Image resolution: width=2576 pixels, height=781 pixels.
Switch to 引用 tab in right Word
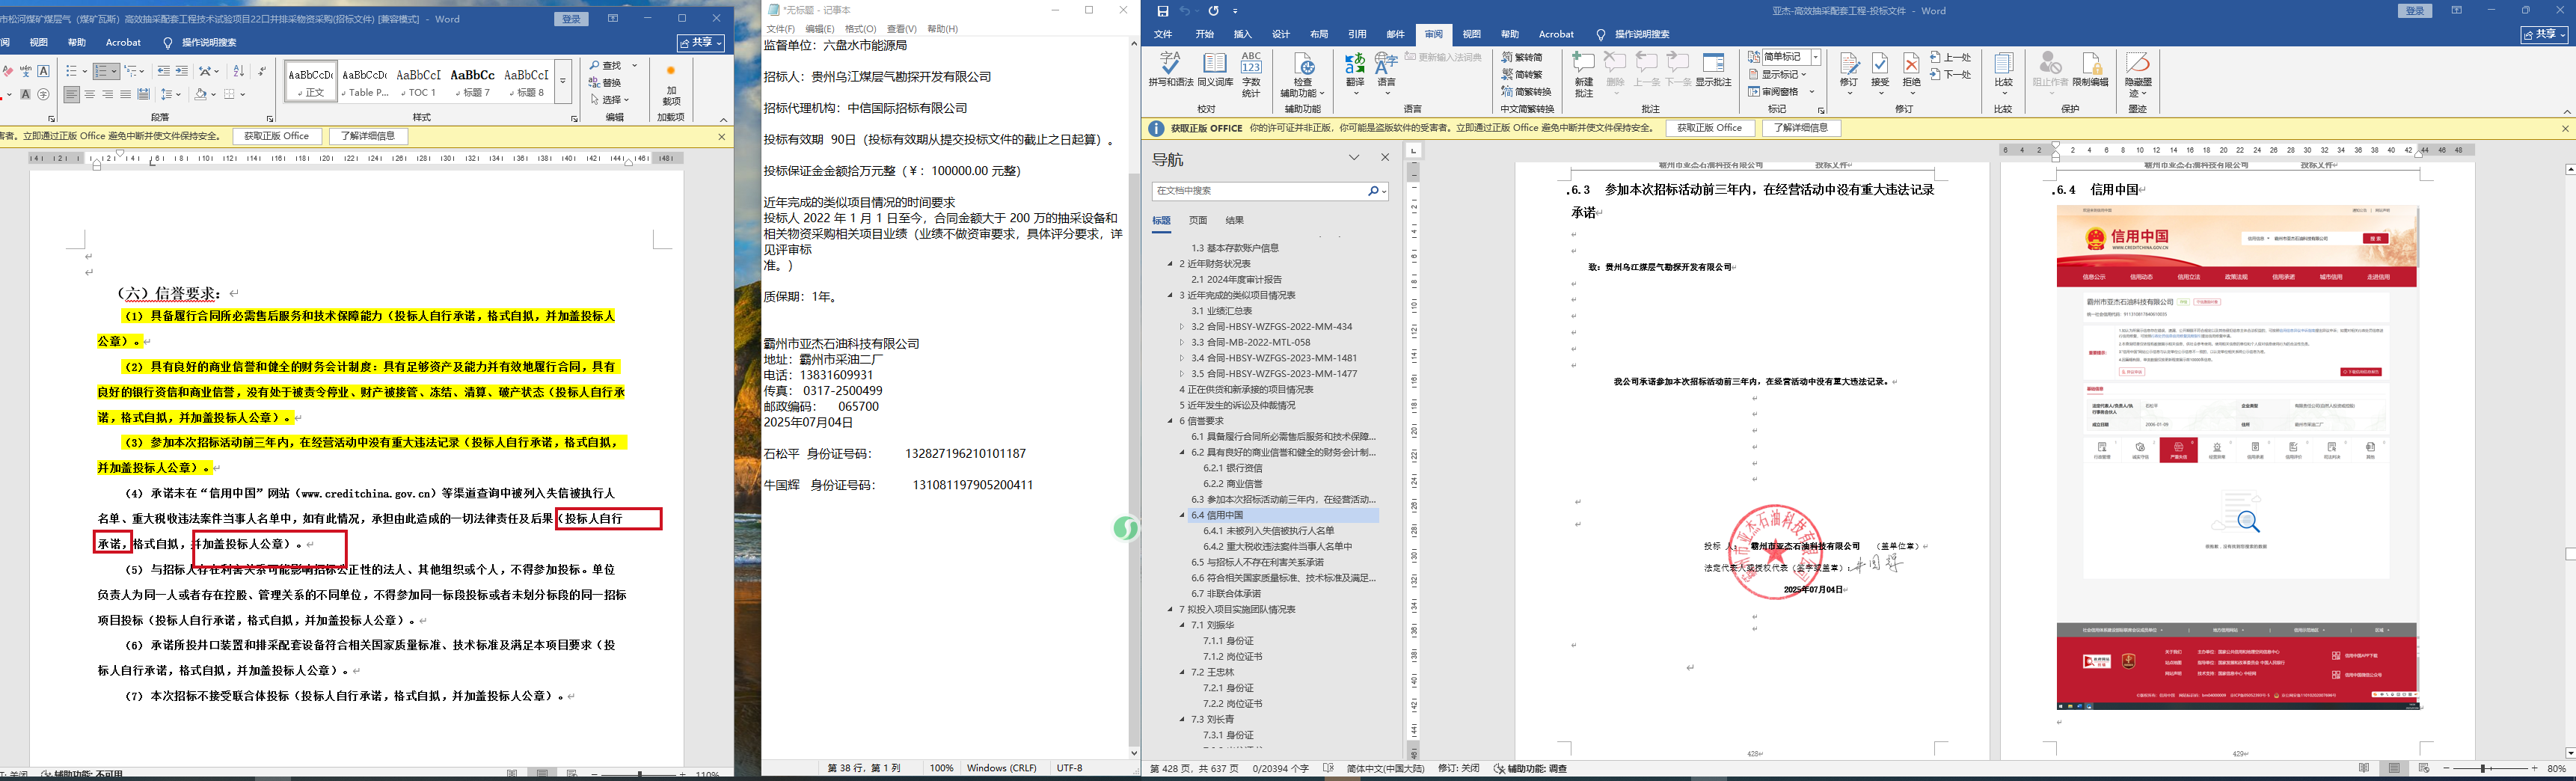pos(1357,34)
